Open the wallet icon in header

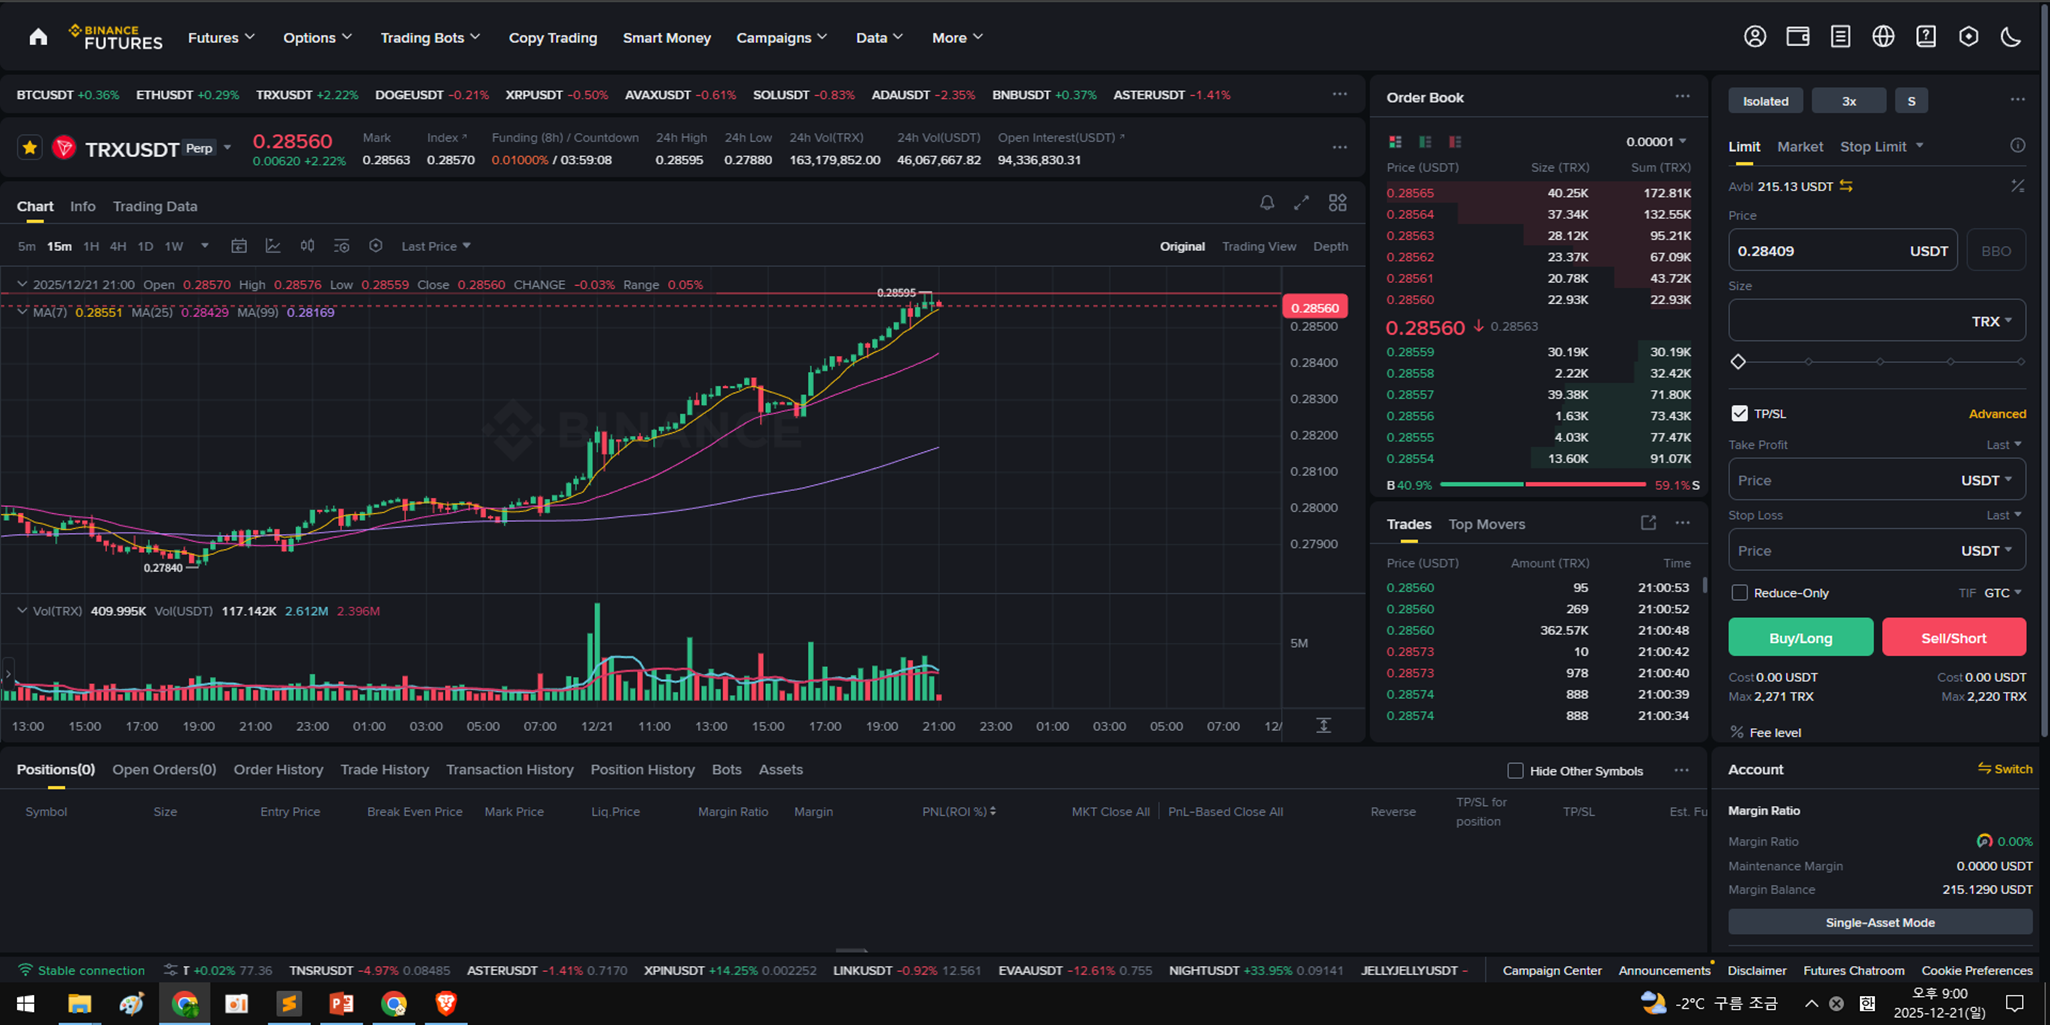[x=1798, y=37]
